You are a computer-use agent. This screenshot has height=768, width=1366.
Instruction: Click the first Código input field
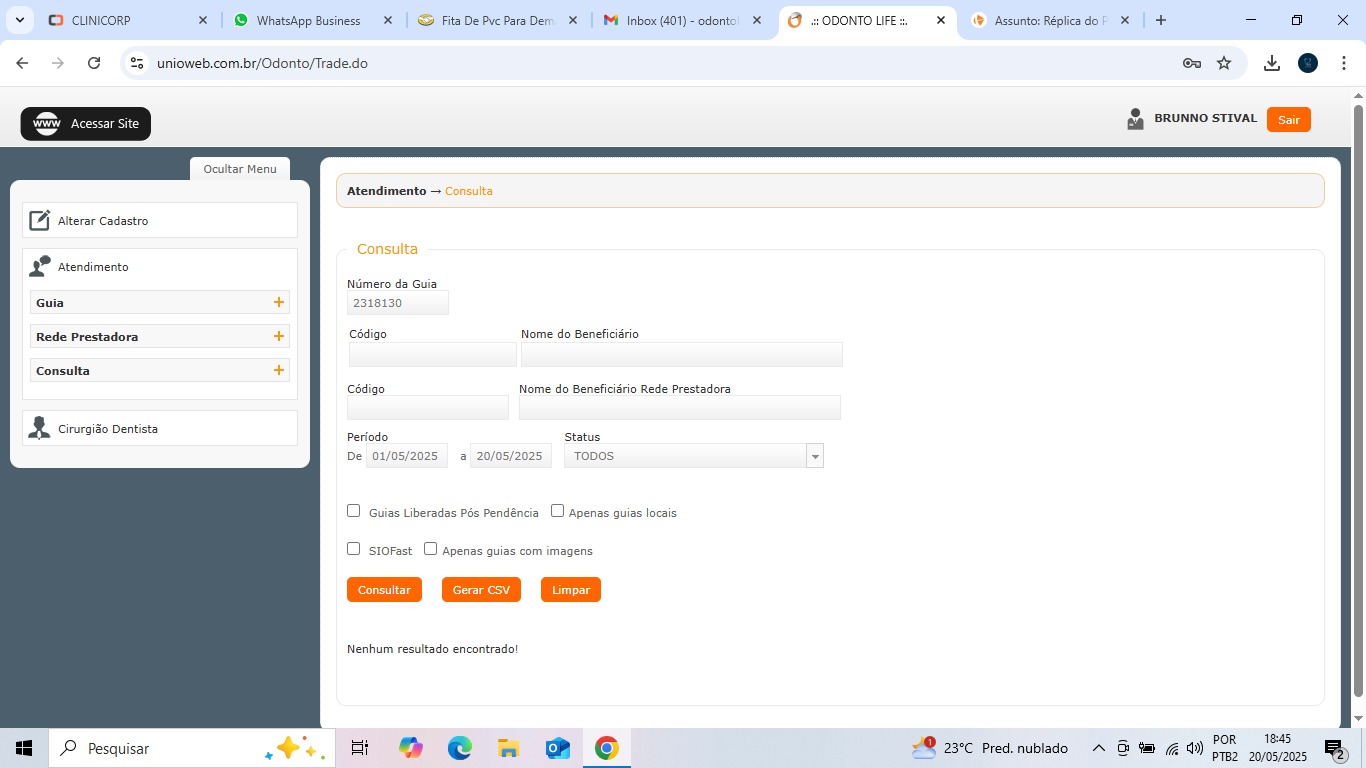[433, 354]
